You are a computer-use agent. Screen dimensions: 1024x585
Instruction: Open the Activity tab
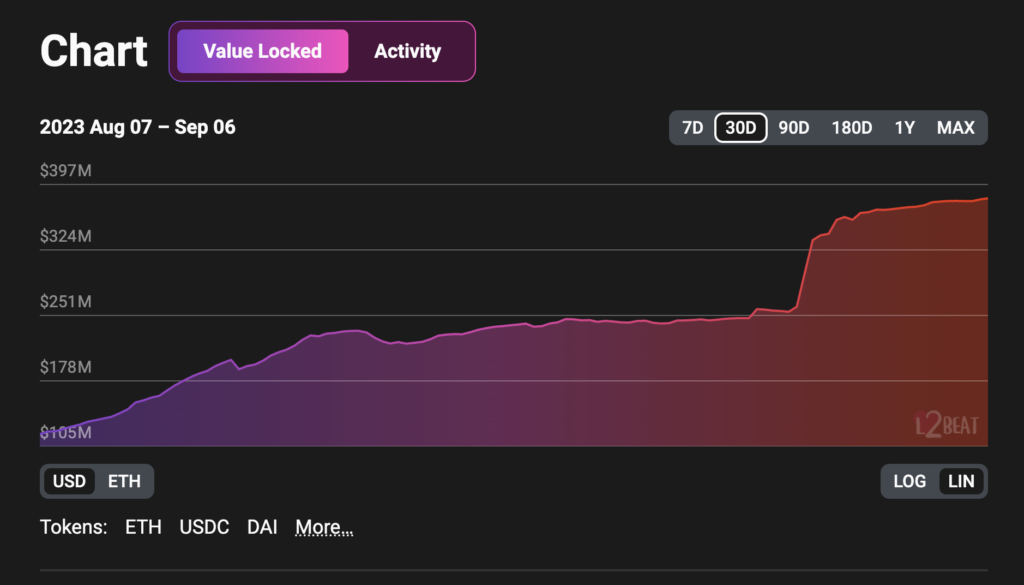click(407, 51)
